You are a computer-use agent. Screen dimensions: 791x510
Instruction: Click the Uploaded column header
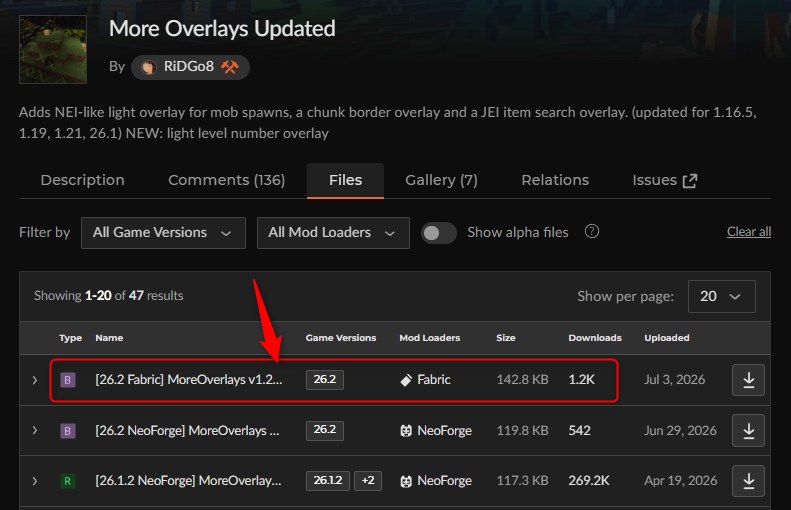[666, 338]
